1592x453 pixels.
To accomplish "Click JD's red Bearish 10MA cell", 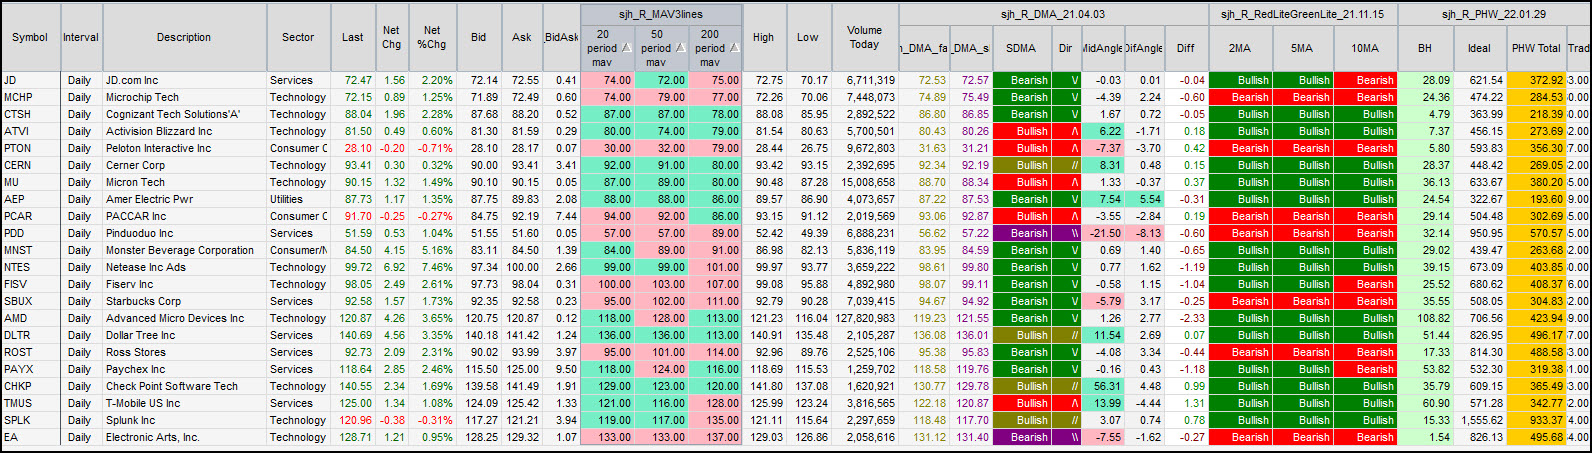I will tap(1365, 80).
